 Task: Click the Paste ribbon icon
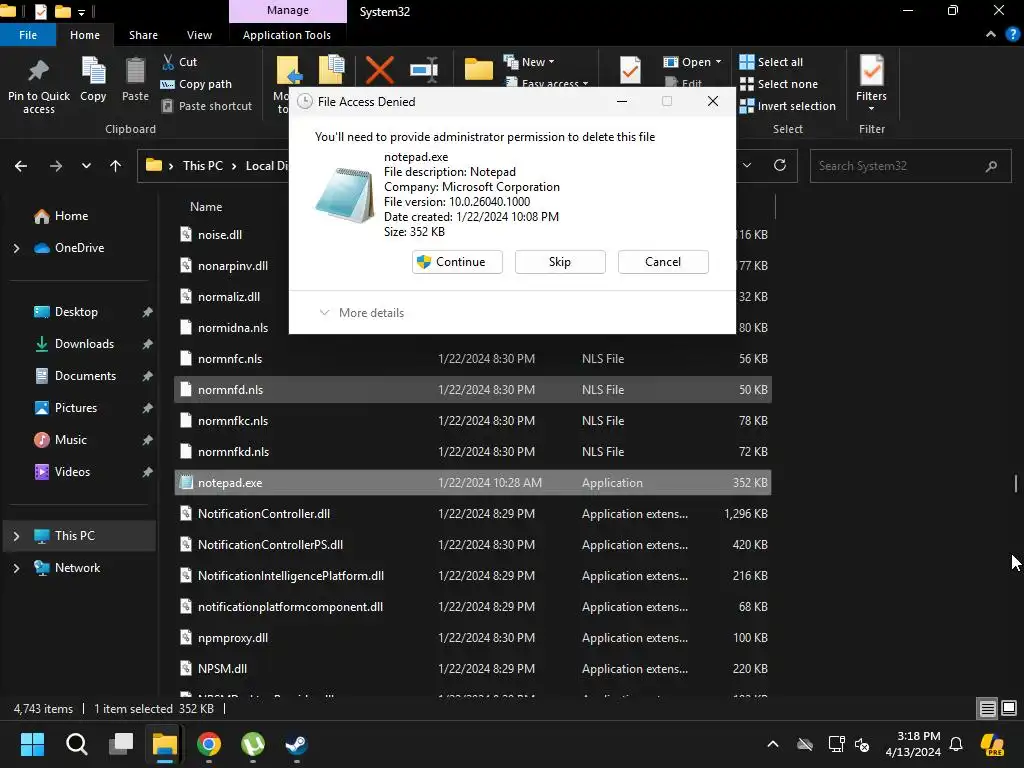click(x=135, y=71)
